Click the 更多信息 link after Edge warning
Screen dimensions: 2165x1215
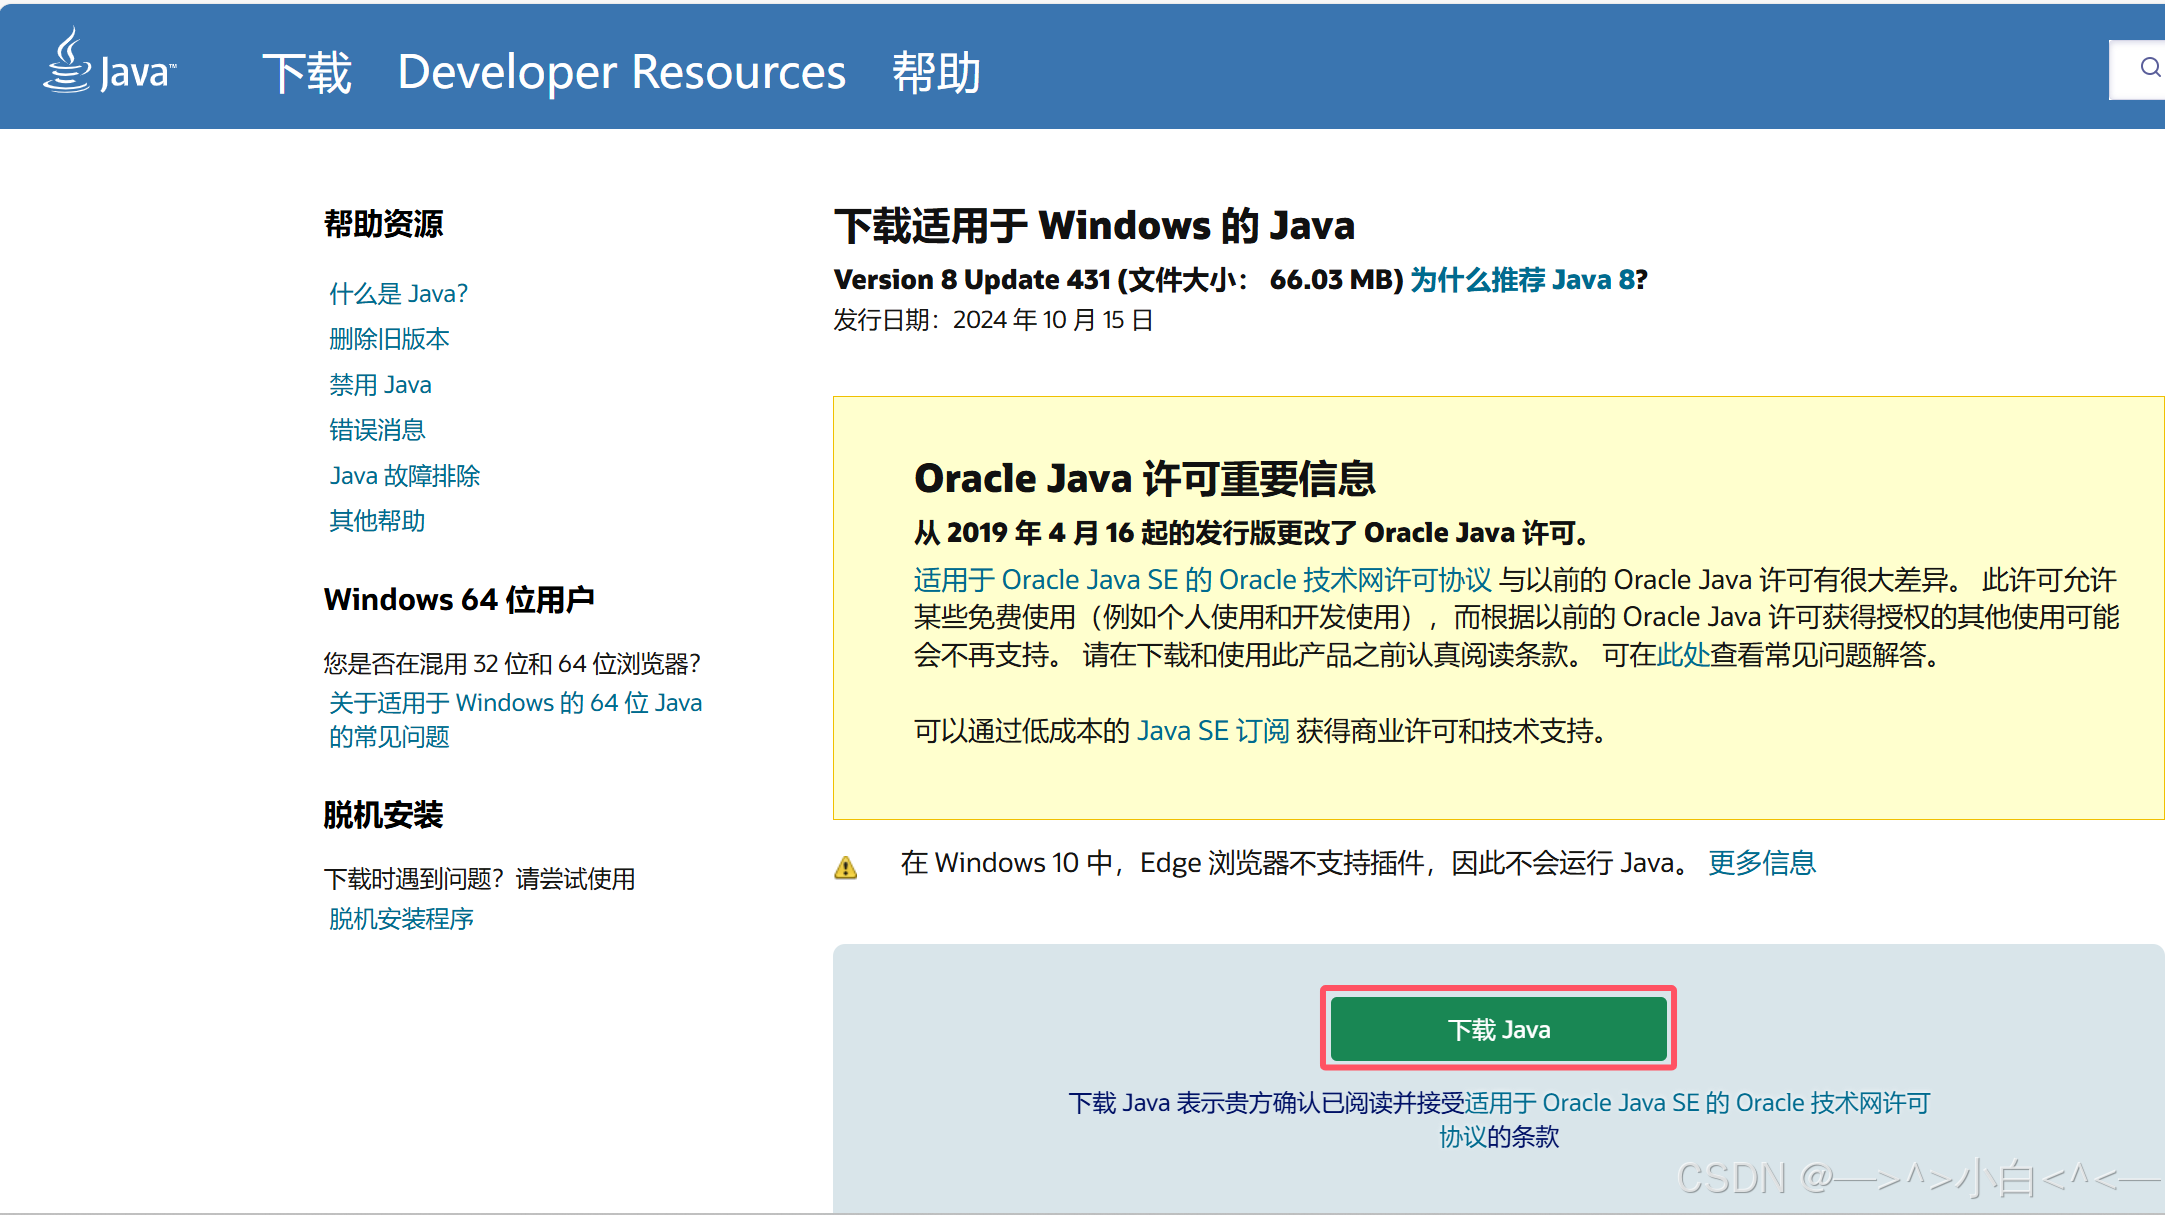tap(1761, 863)
